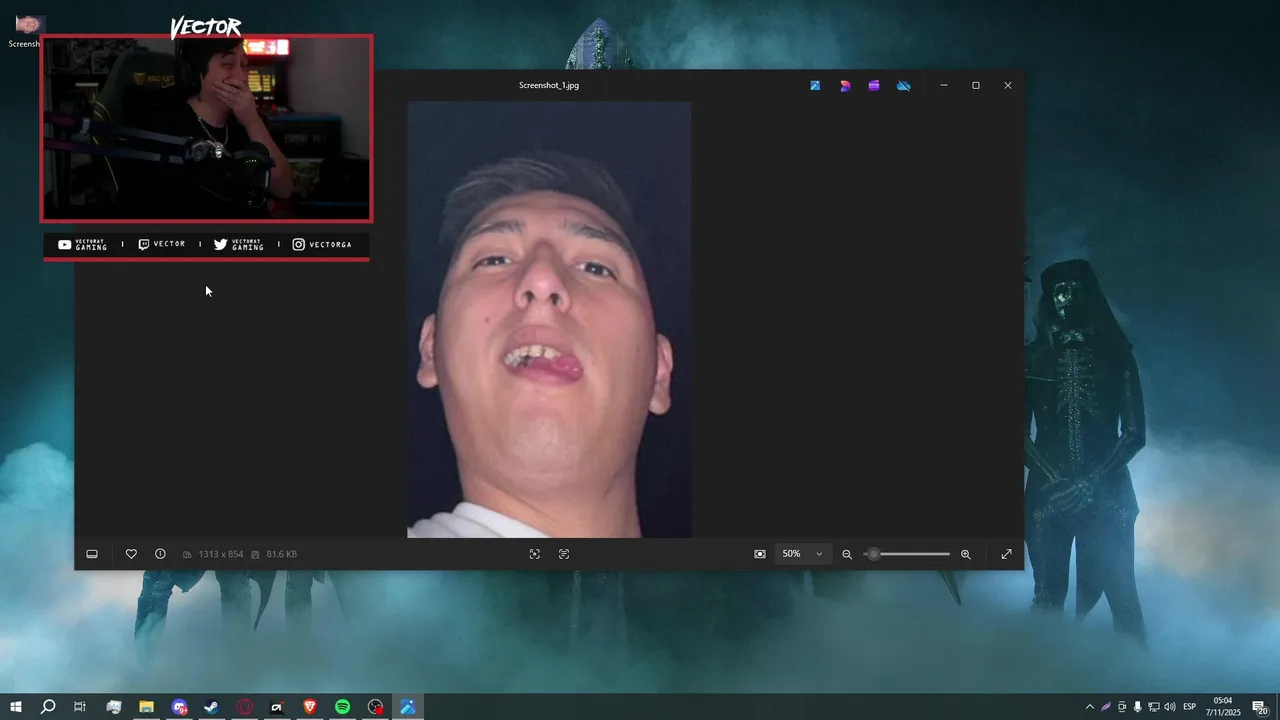Viewport: 1280px width, 720px height.
Task: Click the 81.6 KB file size text
Action: pos(281,554)
